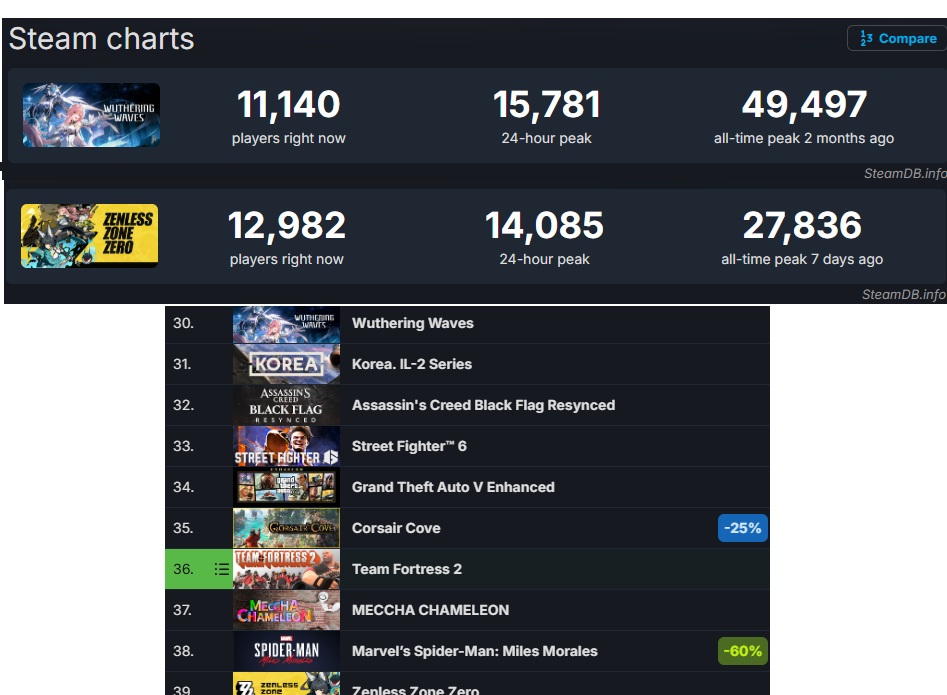This screenshot has height=695, width=947.
Task: Click the Wuthering Waves thumbnail in rank list
Action: (x=286, y=324)
